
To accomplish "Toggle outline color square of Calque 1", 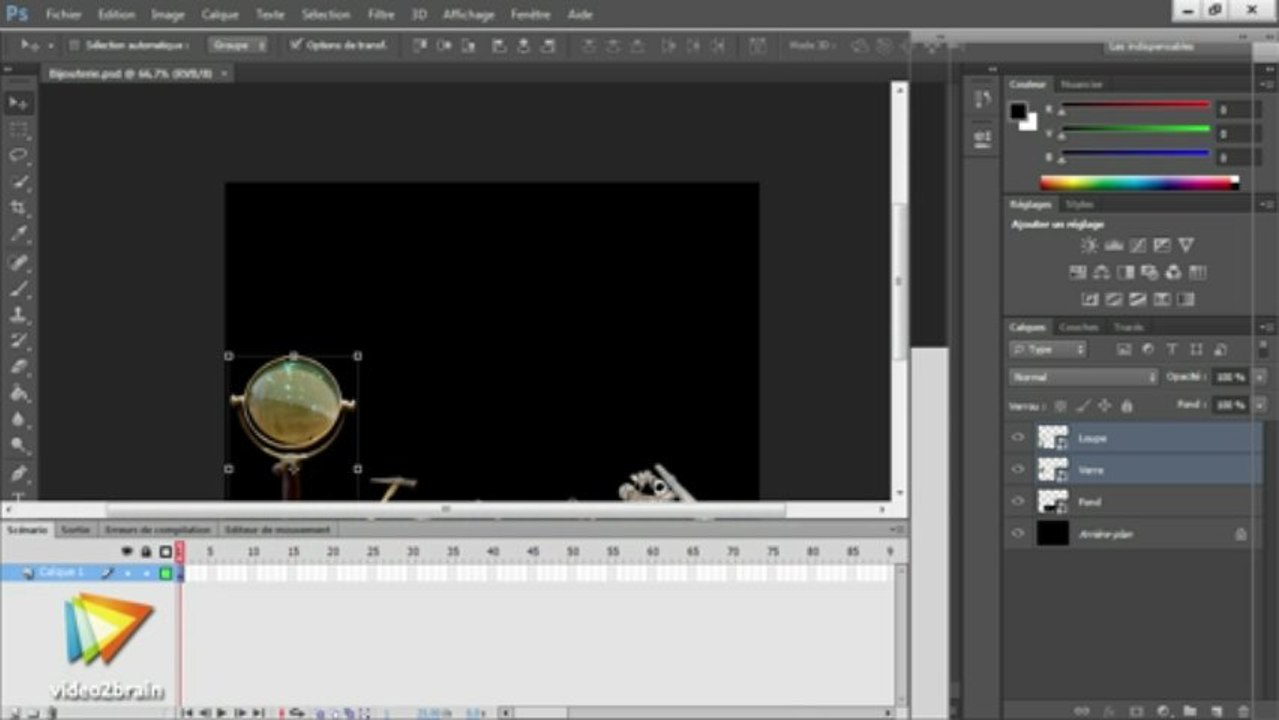I will [x=165, y=573].
